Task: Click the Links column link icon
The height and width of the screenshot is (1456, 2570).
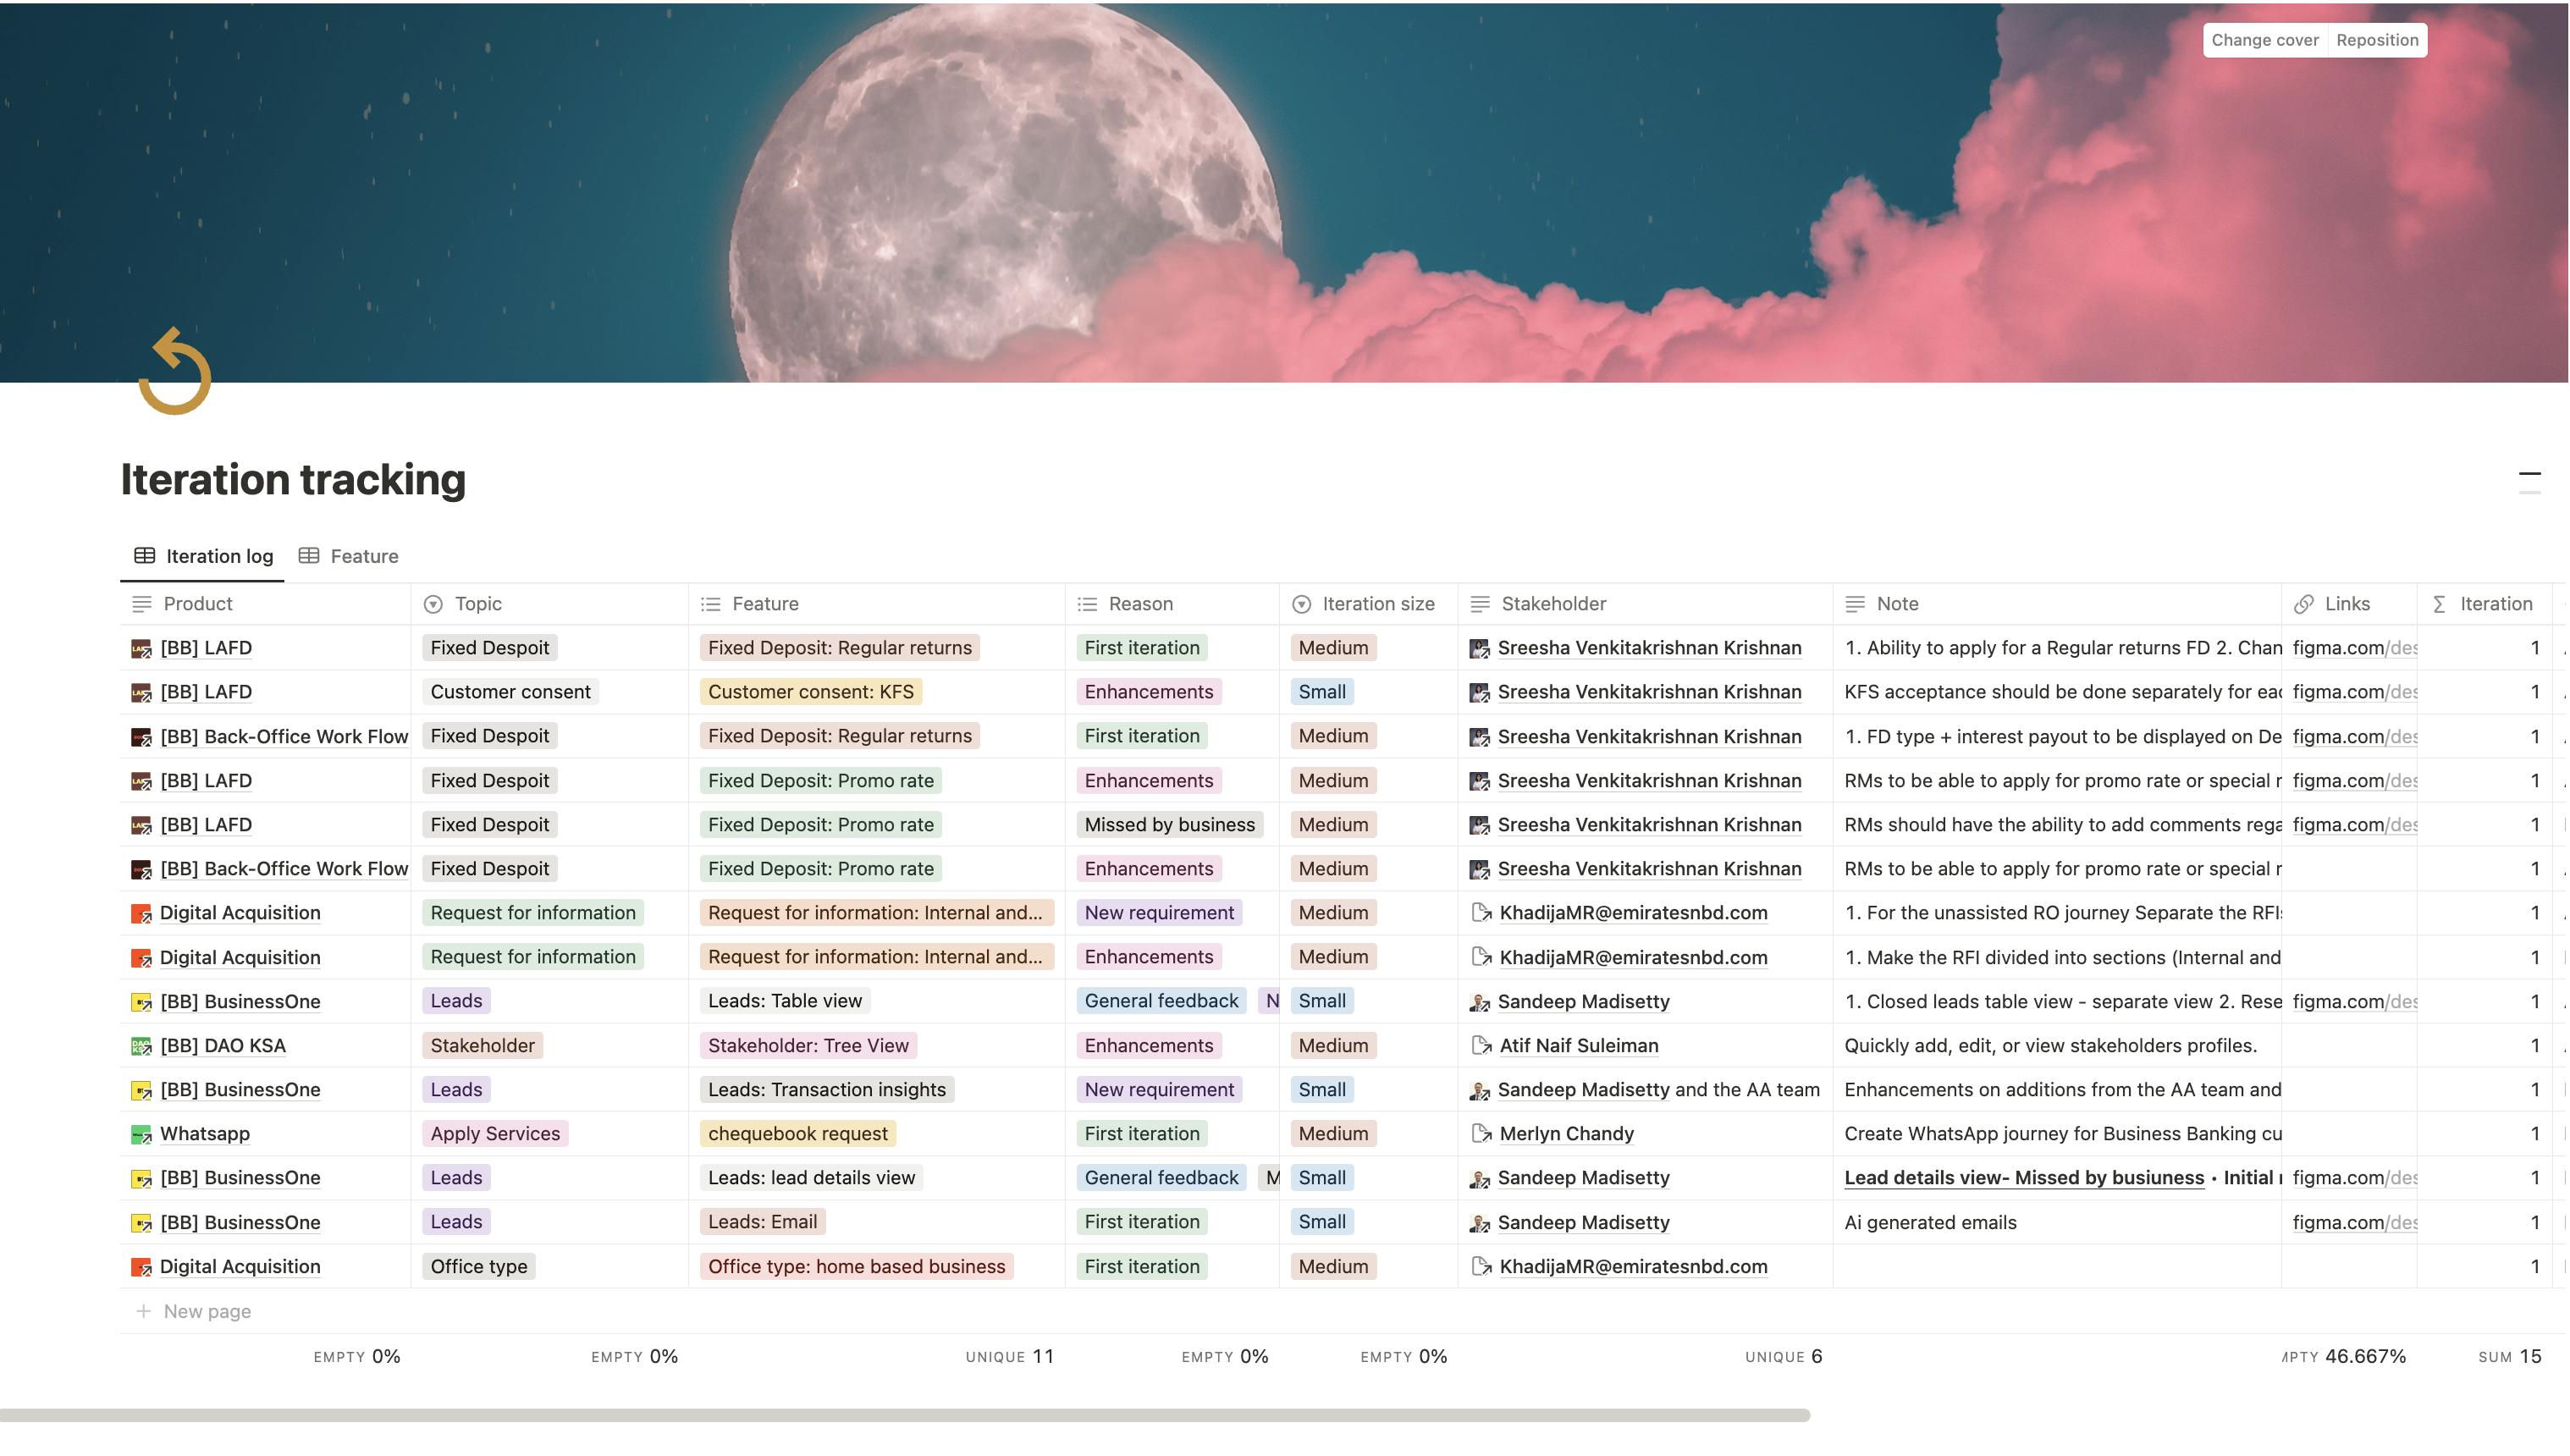Action: (2304, 604)
